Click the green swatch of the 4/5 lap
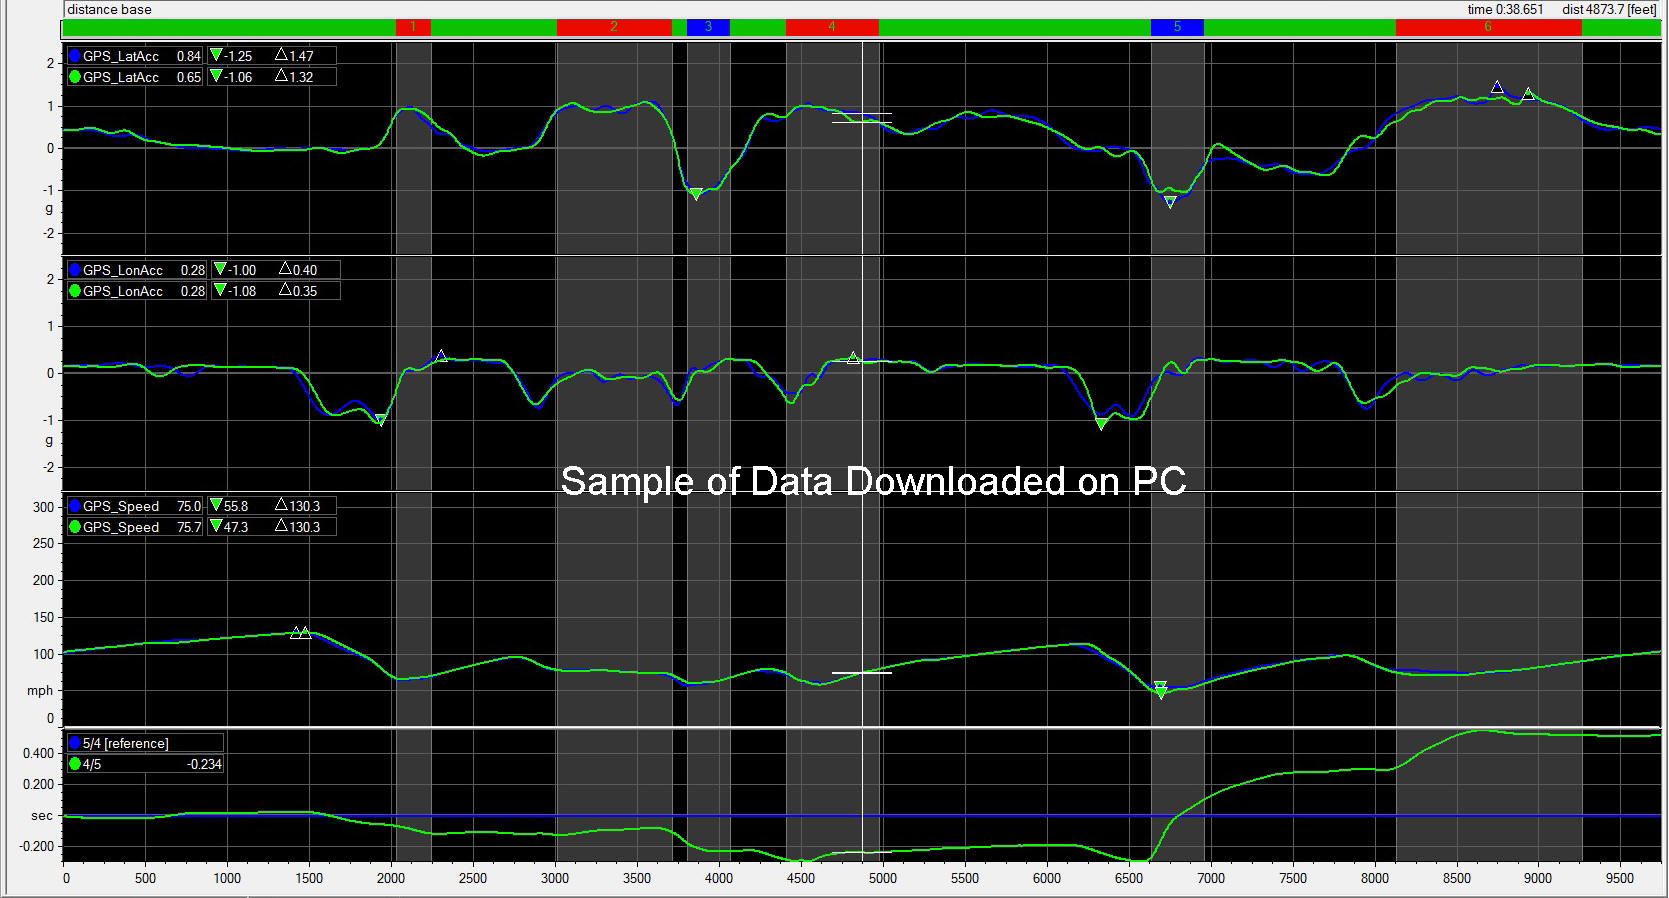The image size is (1669, 898). (75, 764)
